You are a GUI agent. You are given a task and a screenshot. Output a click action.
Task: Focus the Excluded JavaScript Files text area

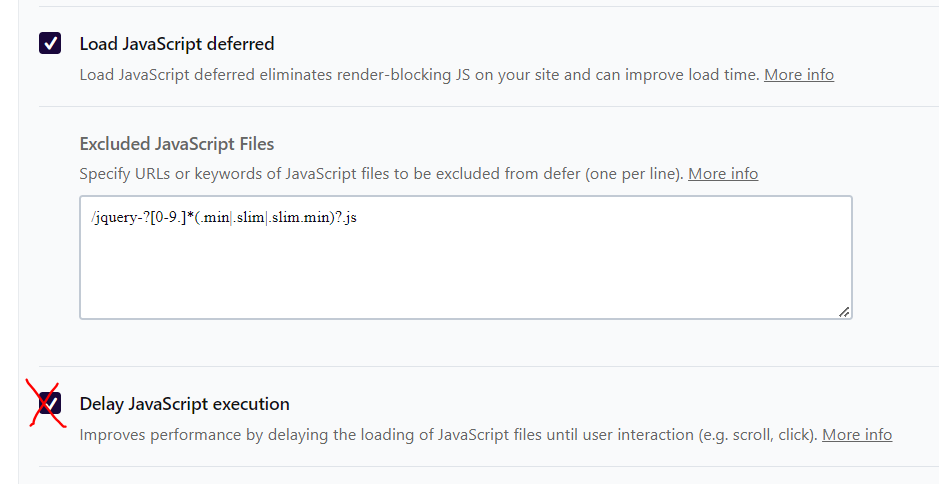[x=465, y=270]
